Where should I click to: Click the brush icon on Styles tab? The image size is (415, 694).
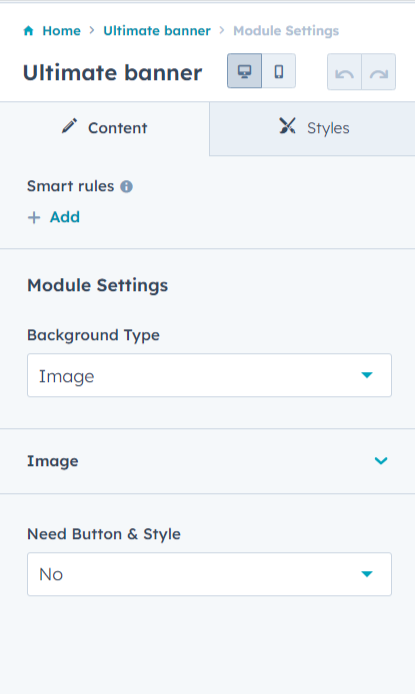pos(287,126)
